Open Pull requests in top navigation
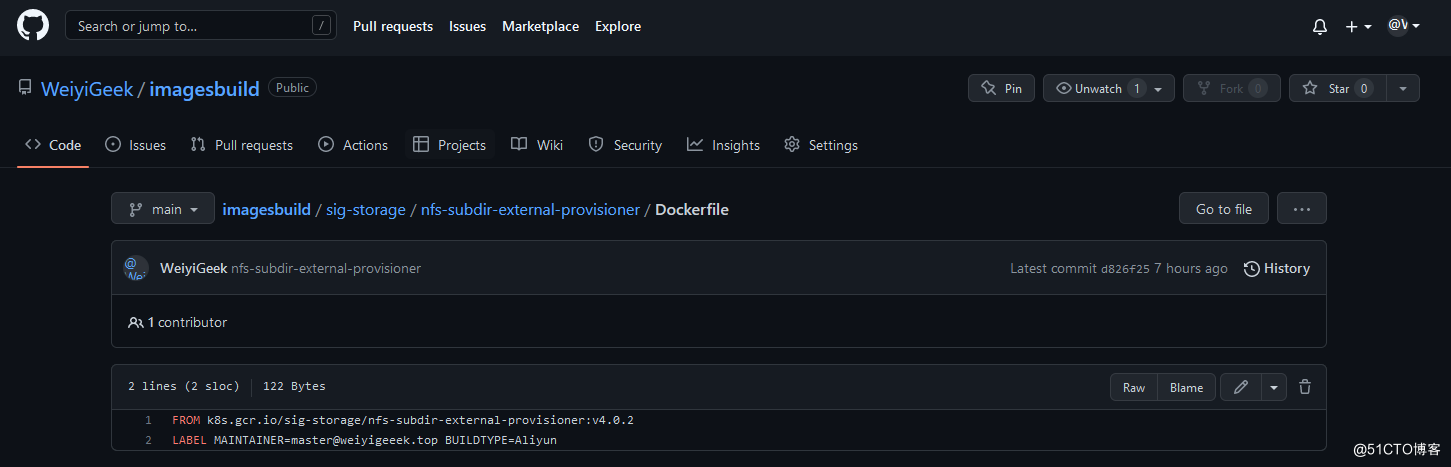 393,26
